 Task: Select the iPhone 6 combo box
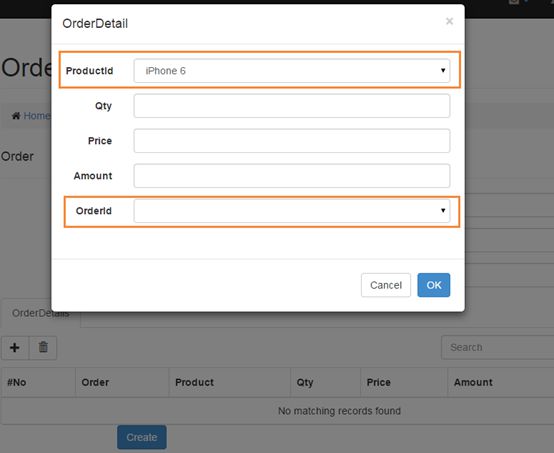point(291,71)
